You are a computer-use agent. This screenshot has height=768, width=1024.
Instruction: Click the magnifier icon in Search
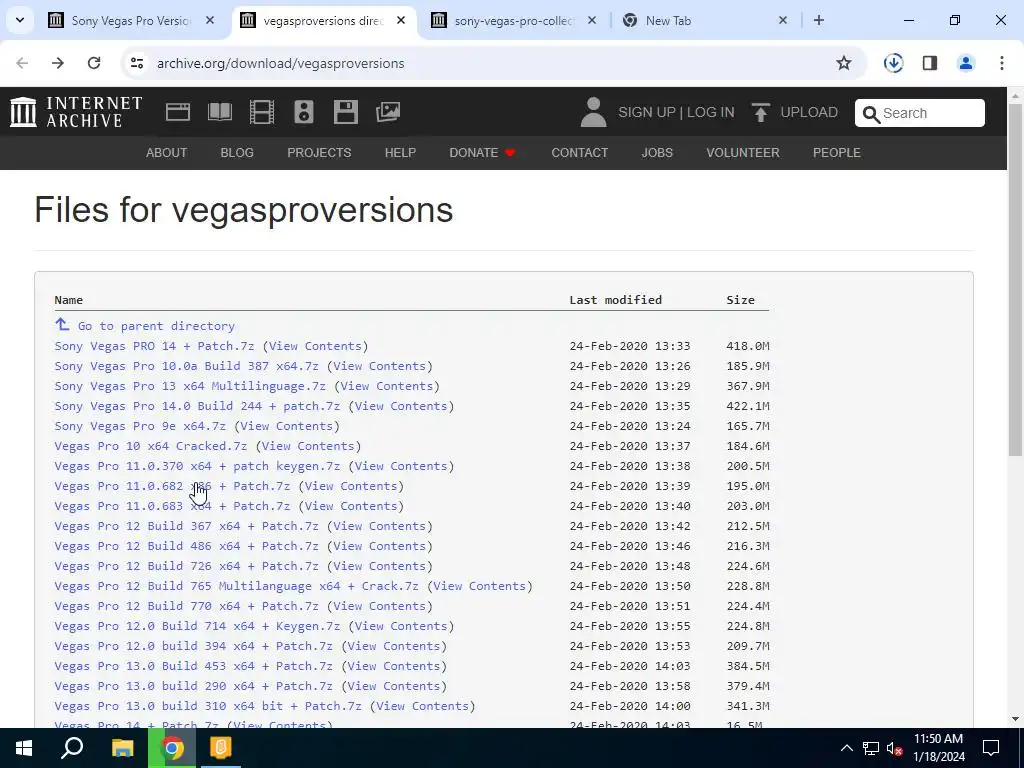coord(871,114)
